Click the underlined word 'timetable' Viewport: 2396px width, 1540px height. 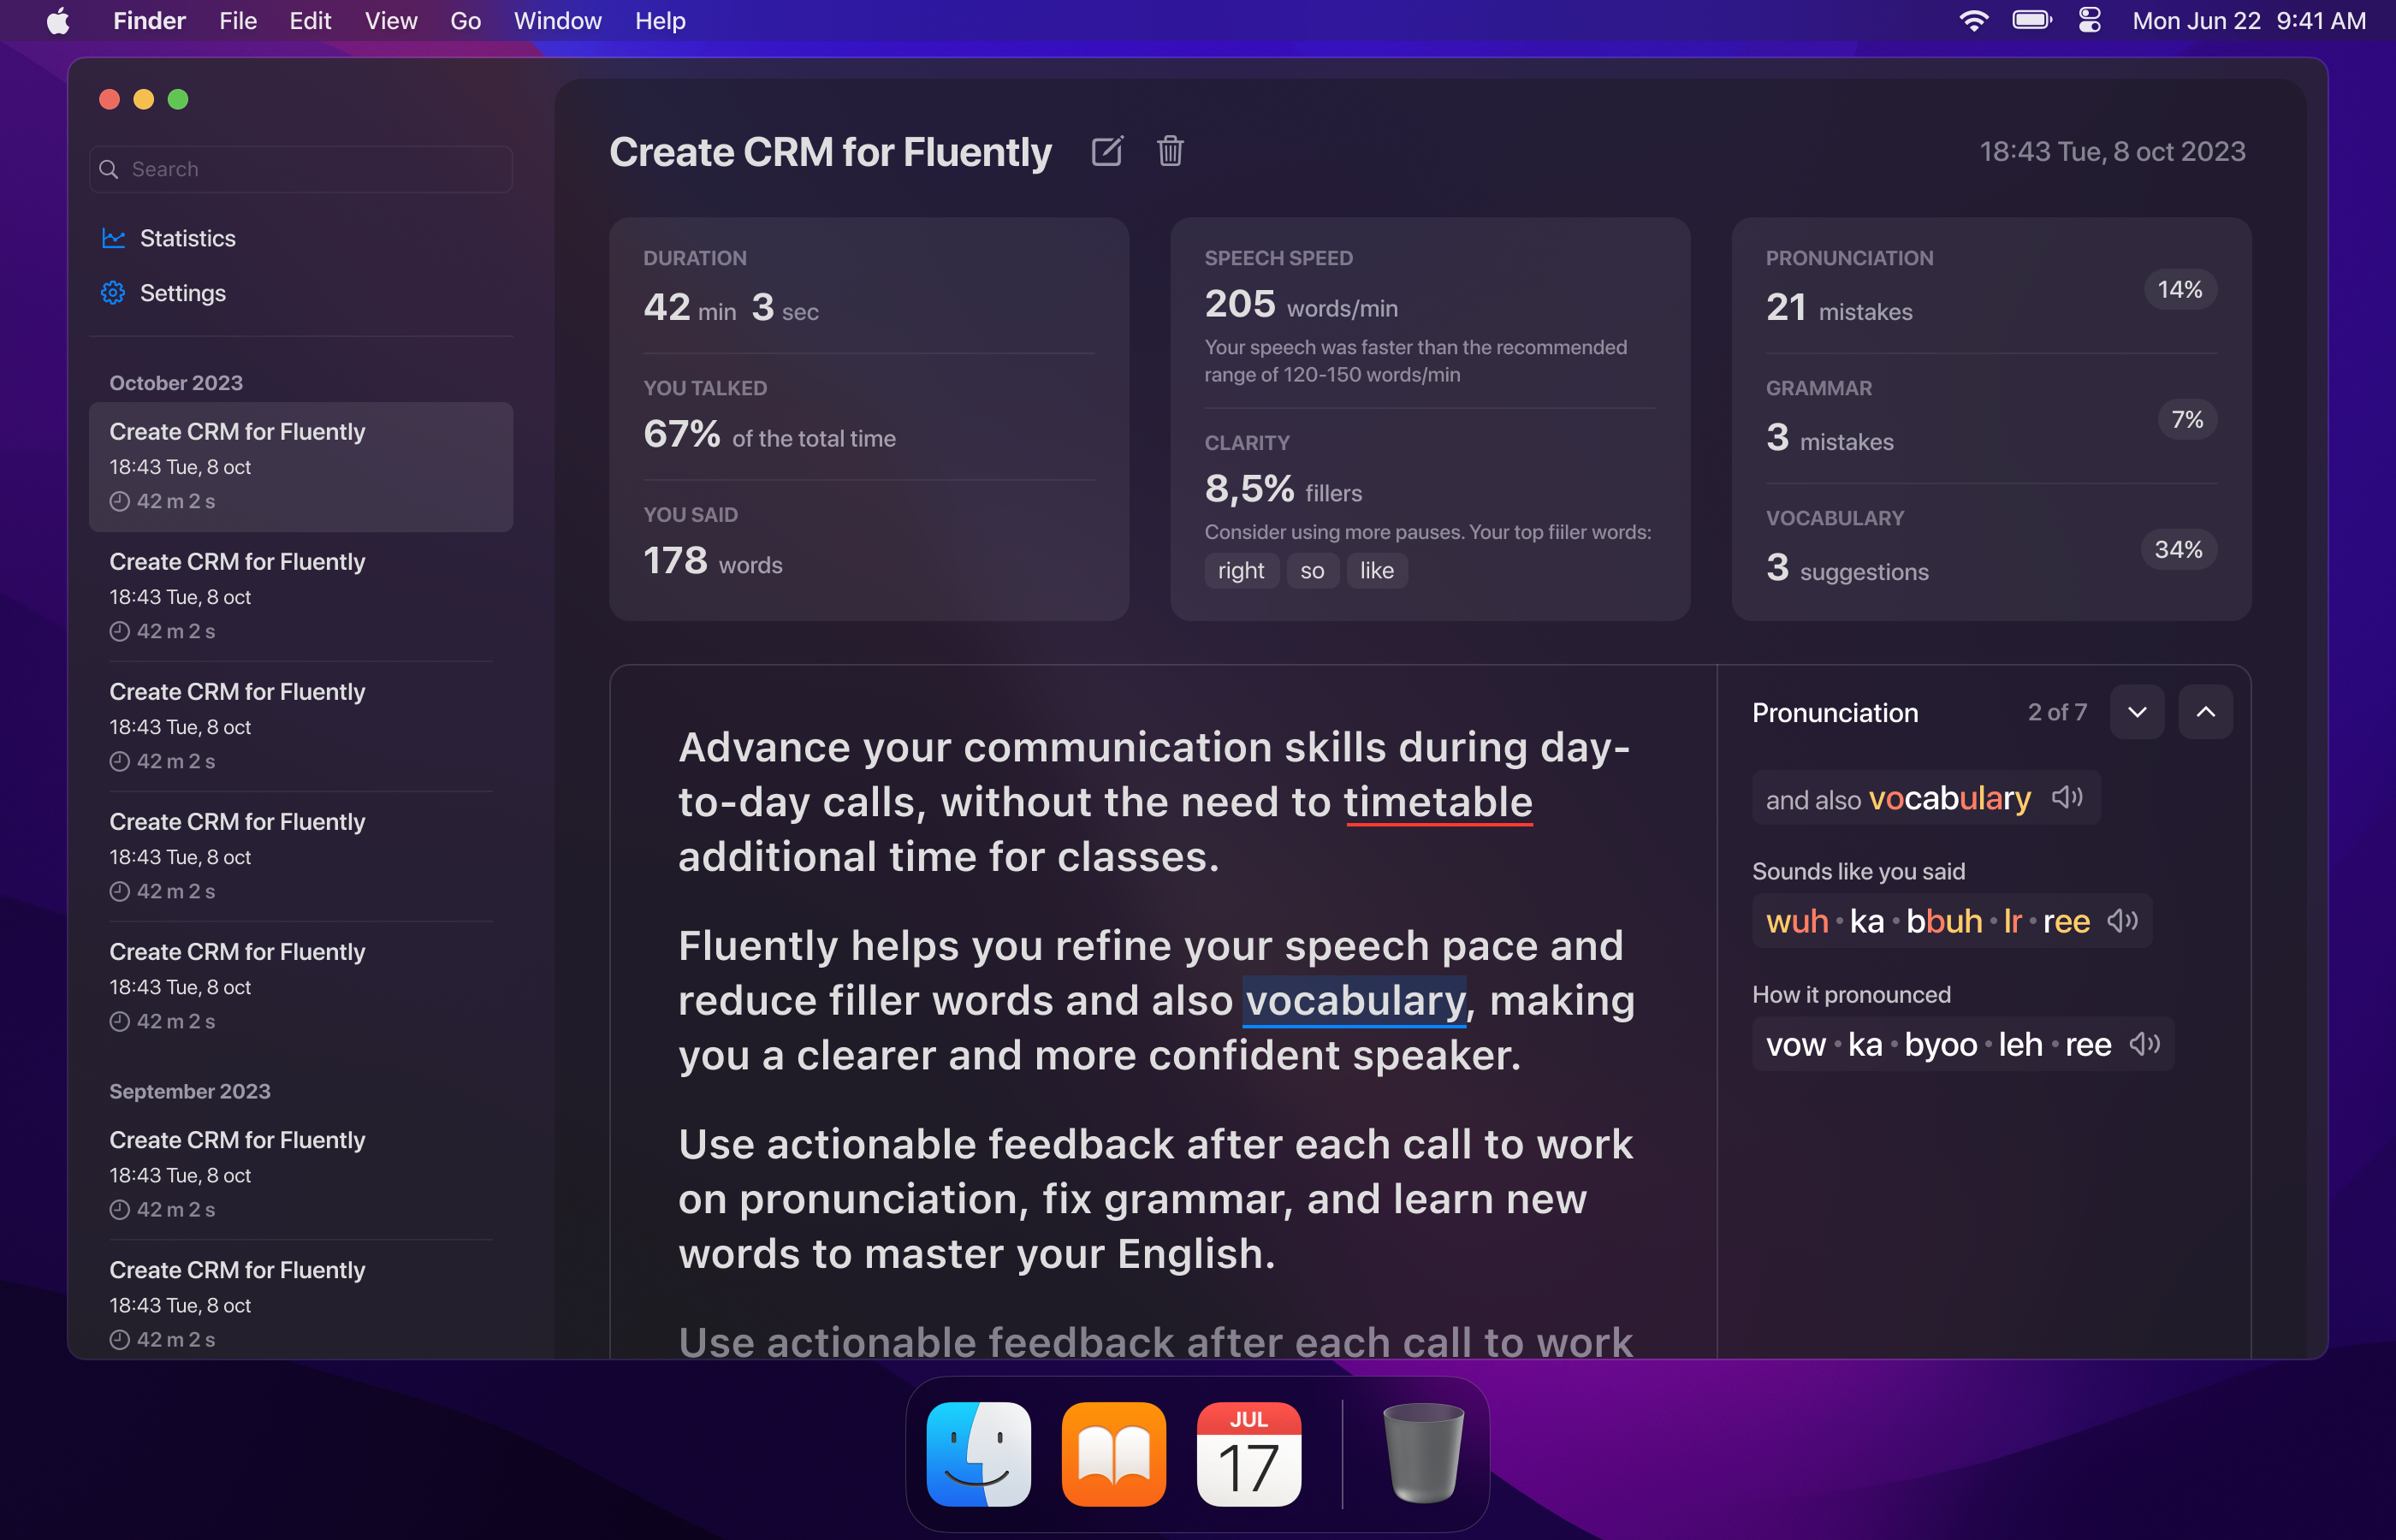coord(1438,803)
